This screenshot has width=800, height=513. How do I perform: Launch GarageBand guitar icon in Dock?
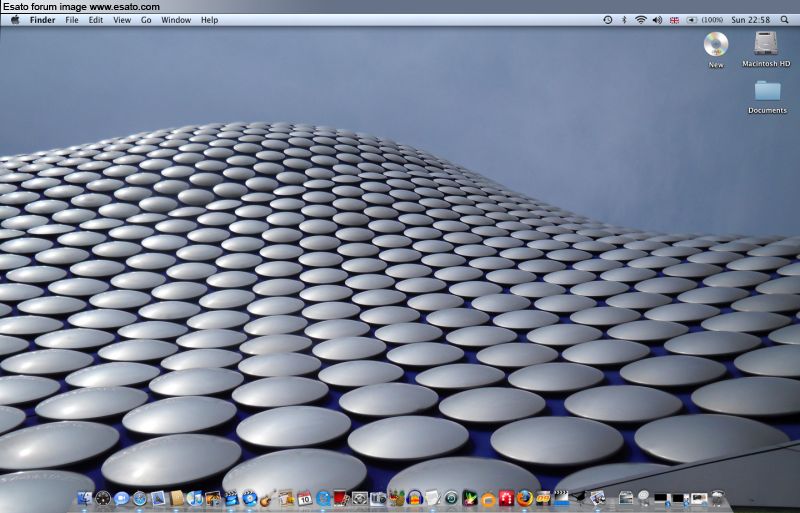[267, 497]
